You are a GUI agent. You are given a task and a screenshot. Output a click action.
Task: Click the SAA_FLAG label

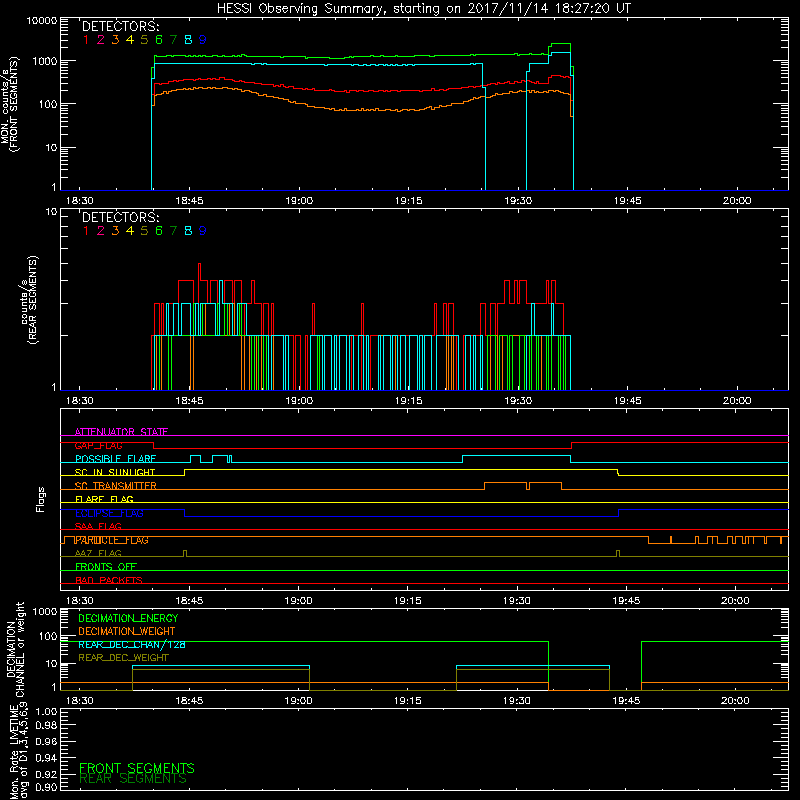tap(98, 526)
